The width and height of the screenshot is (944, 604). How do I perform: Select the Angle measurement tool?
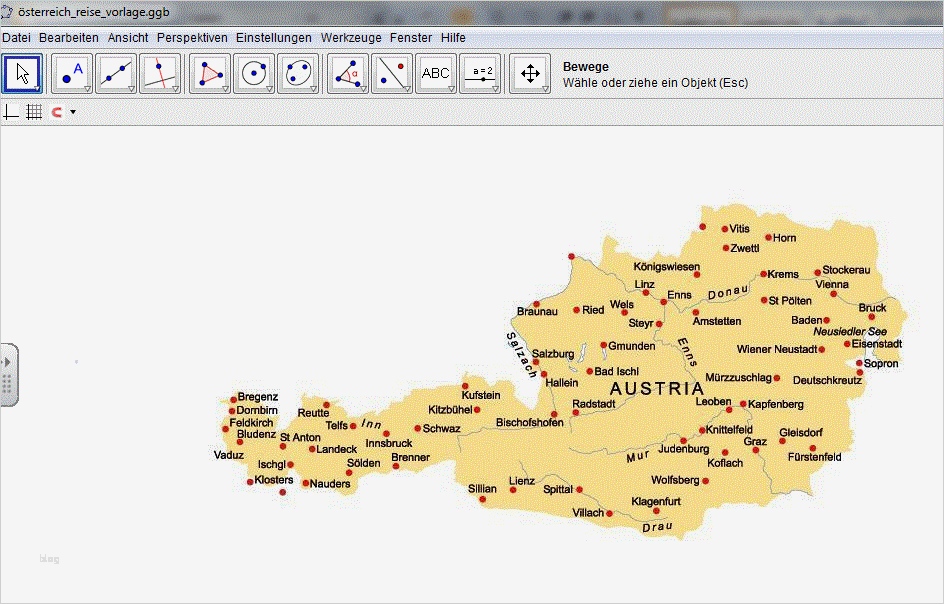click(348, 73)
